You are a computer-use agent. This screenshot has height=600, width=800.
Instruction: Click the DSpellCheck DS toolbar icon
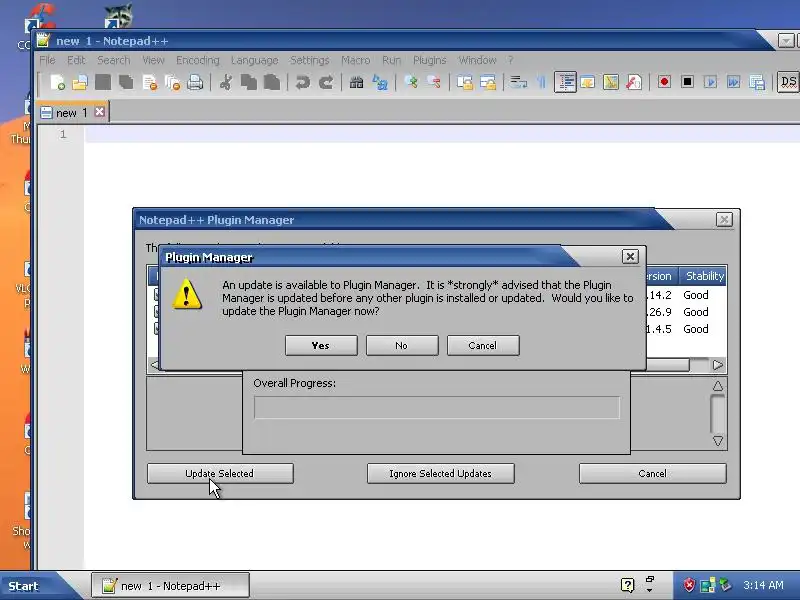pos(788,82)
